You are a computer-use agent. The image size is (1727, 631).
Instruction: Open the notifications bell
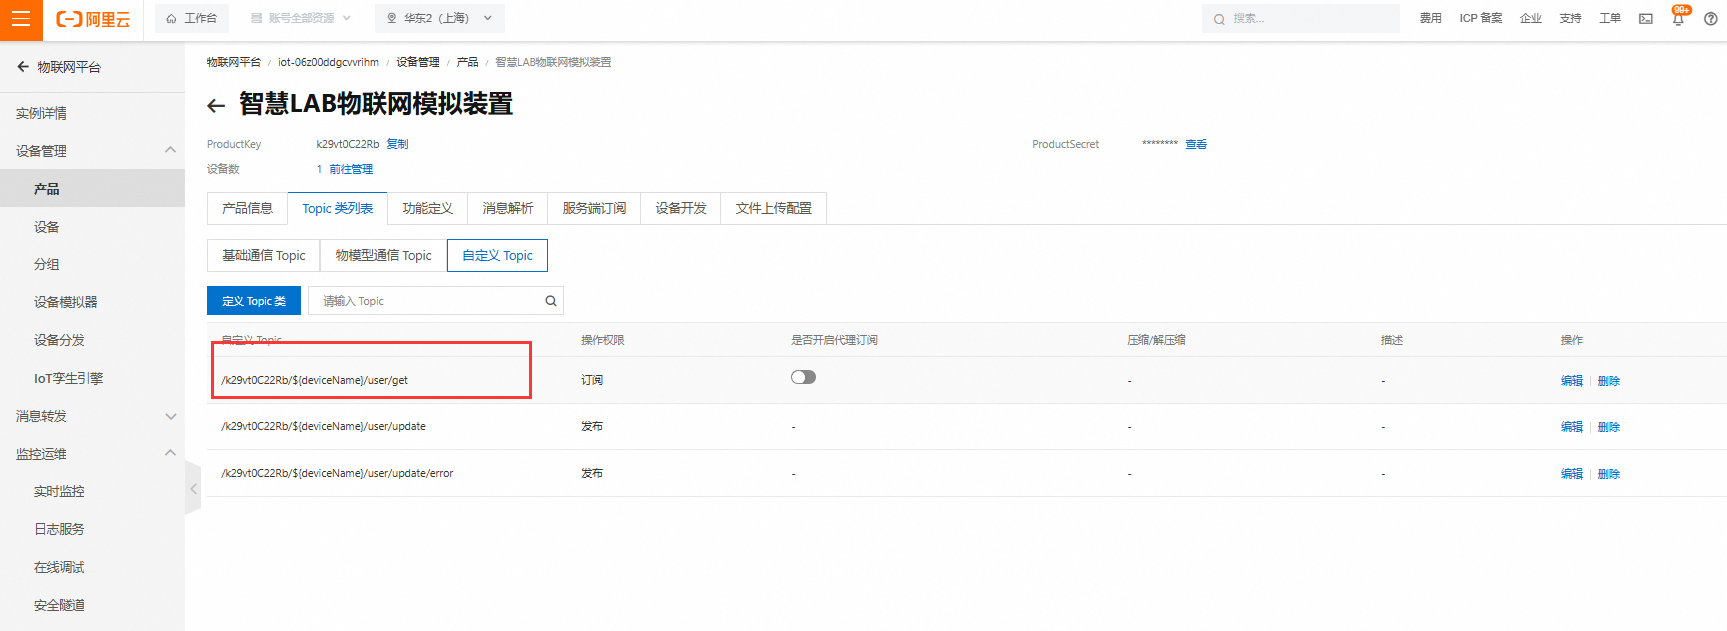[1678, 19]
